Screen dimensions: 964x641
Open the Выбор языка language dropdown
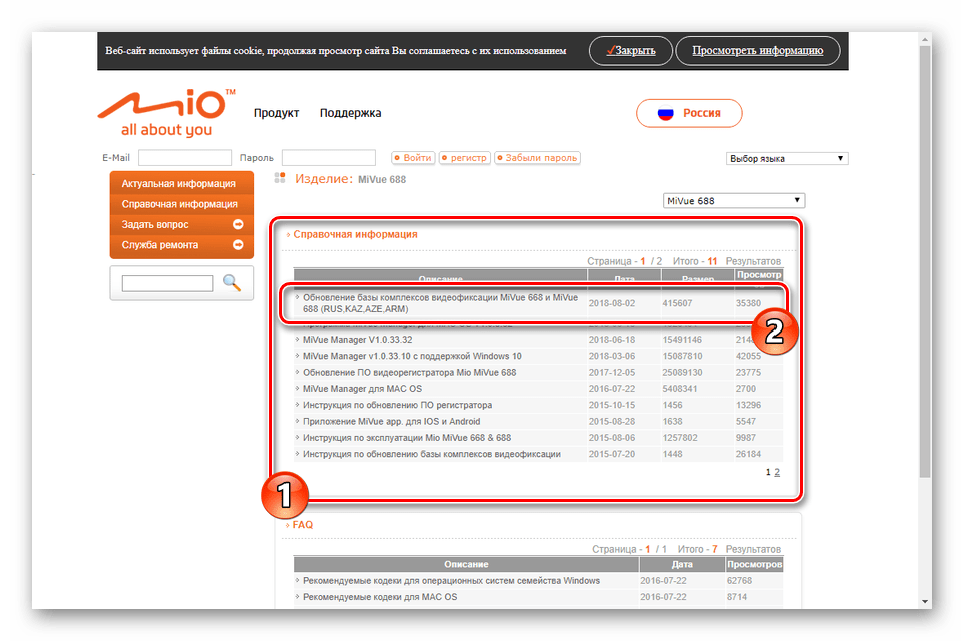786,159
